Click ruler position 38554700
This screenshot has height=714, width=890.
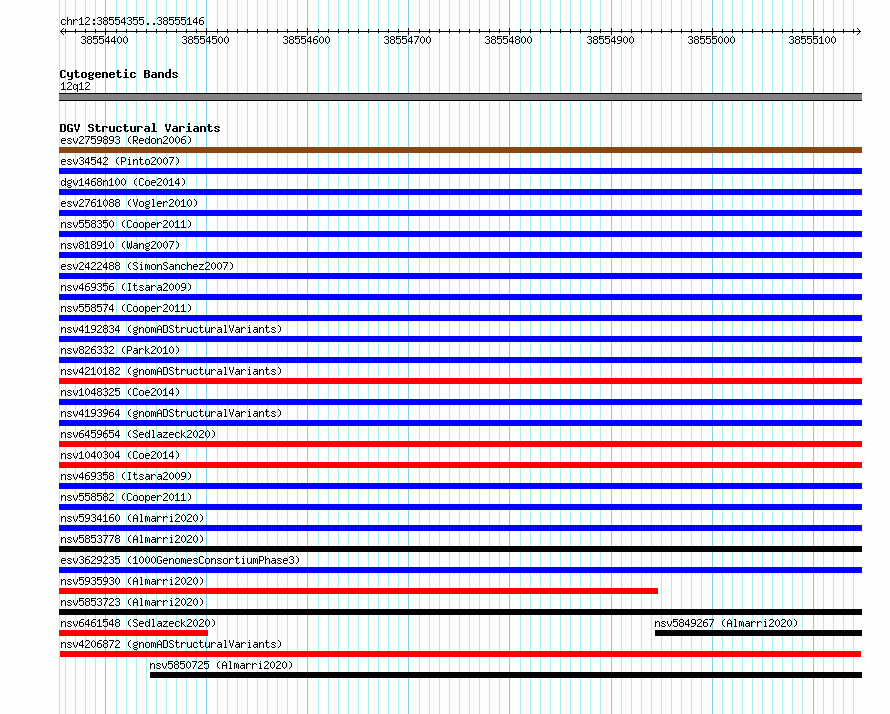(408, 40)
